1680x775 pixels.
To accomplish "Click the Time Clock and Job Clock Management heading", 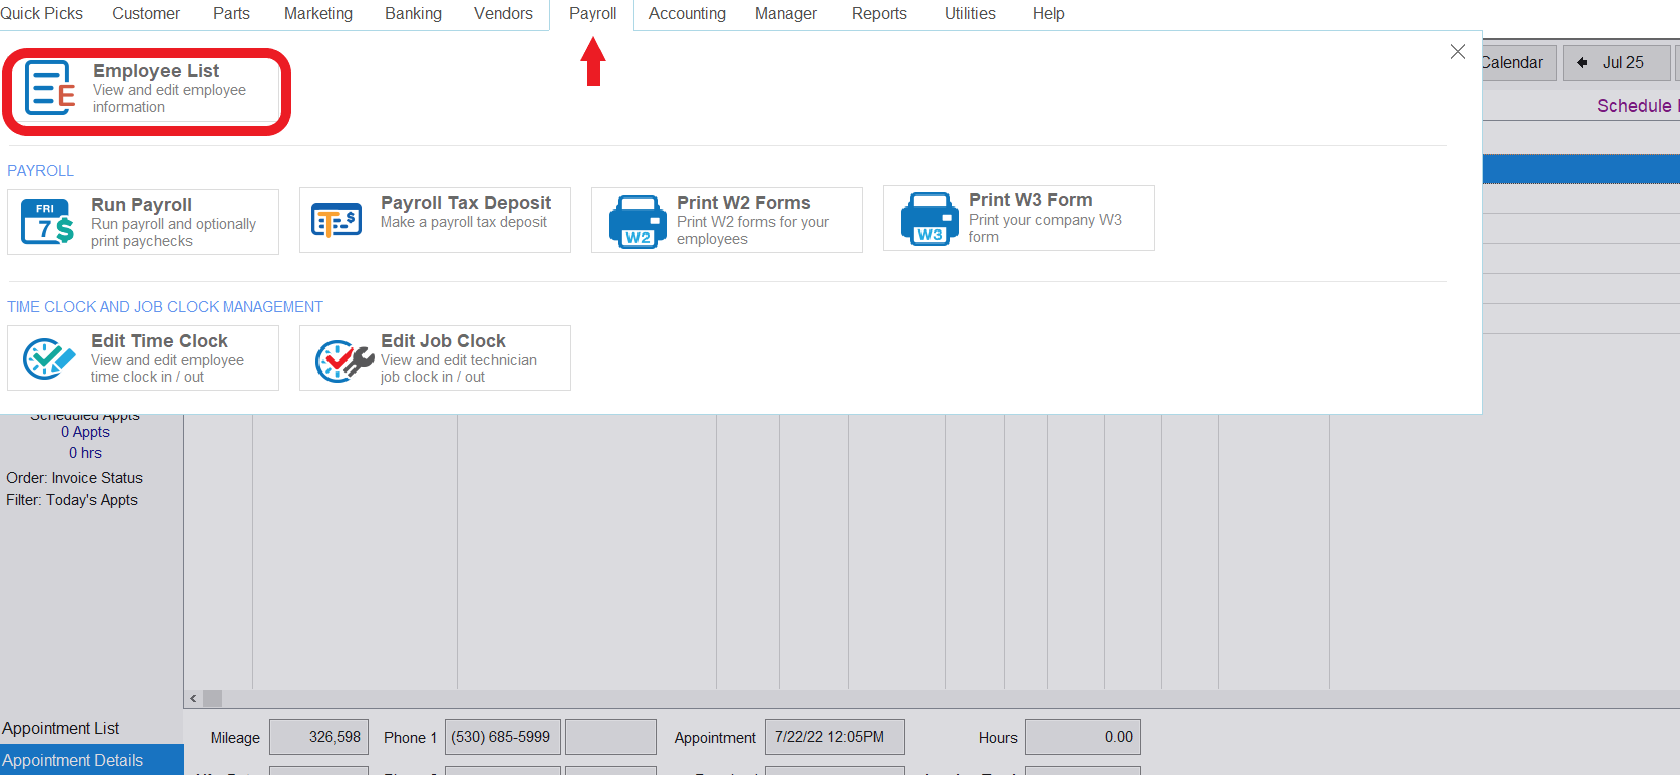I will coord(165,307).
